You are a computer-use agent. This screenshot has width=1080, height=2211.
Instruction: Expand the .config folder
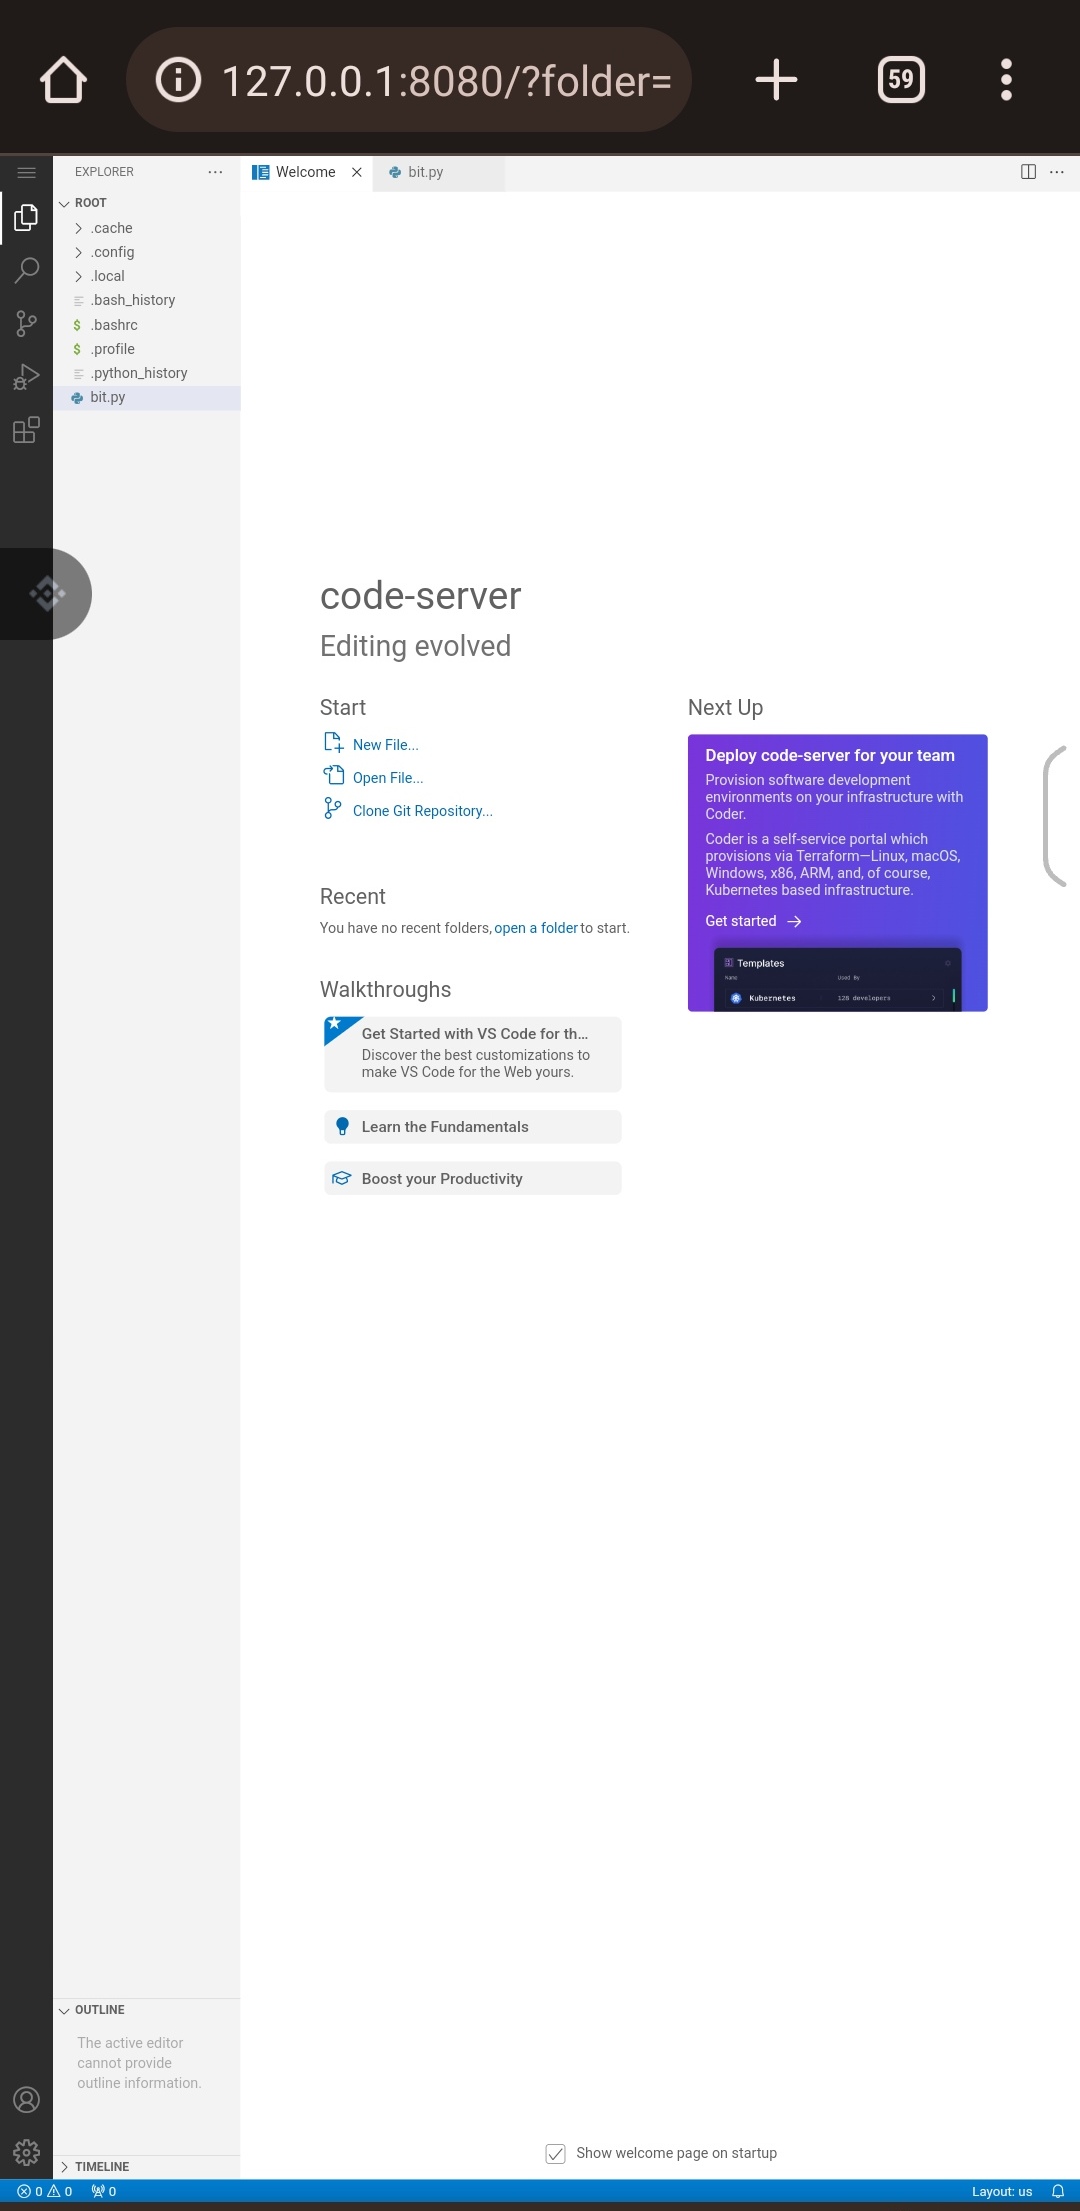[147, 252]
